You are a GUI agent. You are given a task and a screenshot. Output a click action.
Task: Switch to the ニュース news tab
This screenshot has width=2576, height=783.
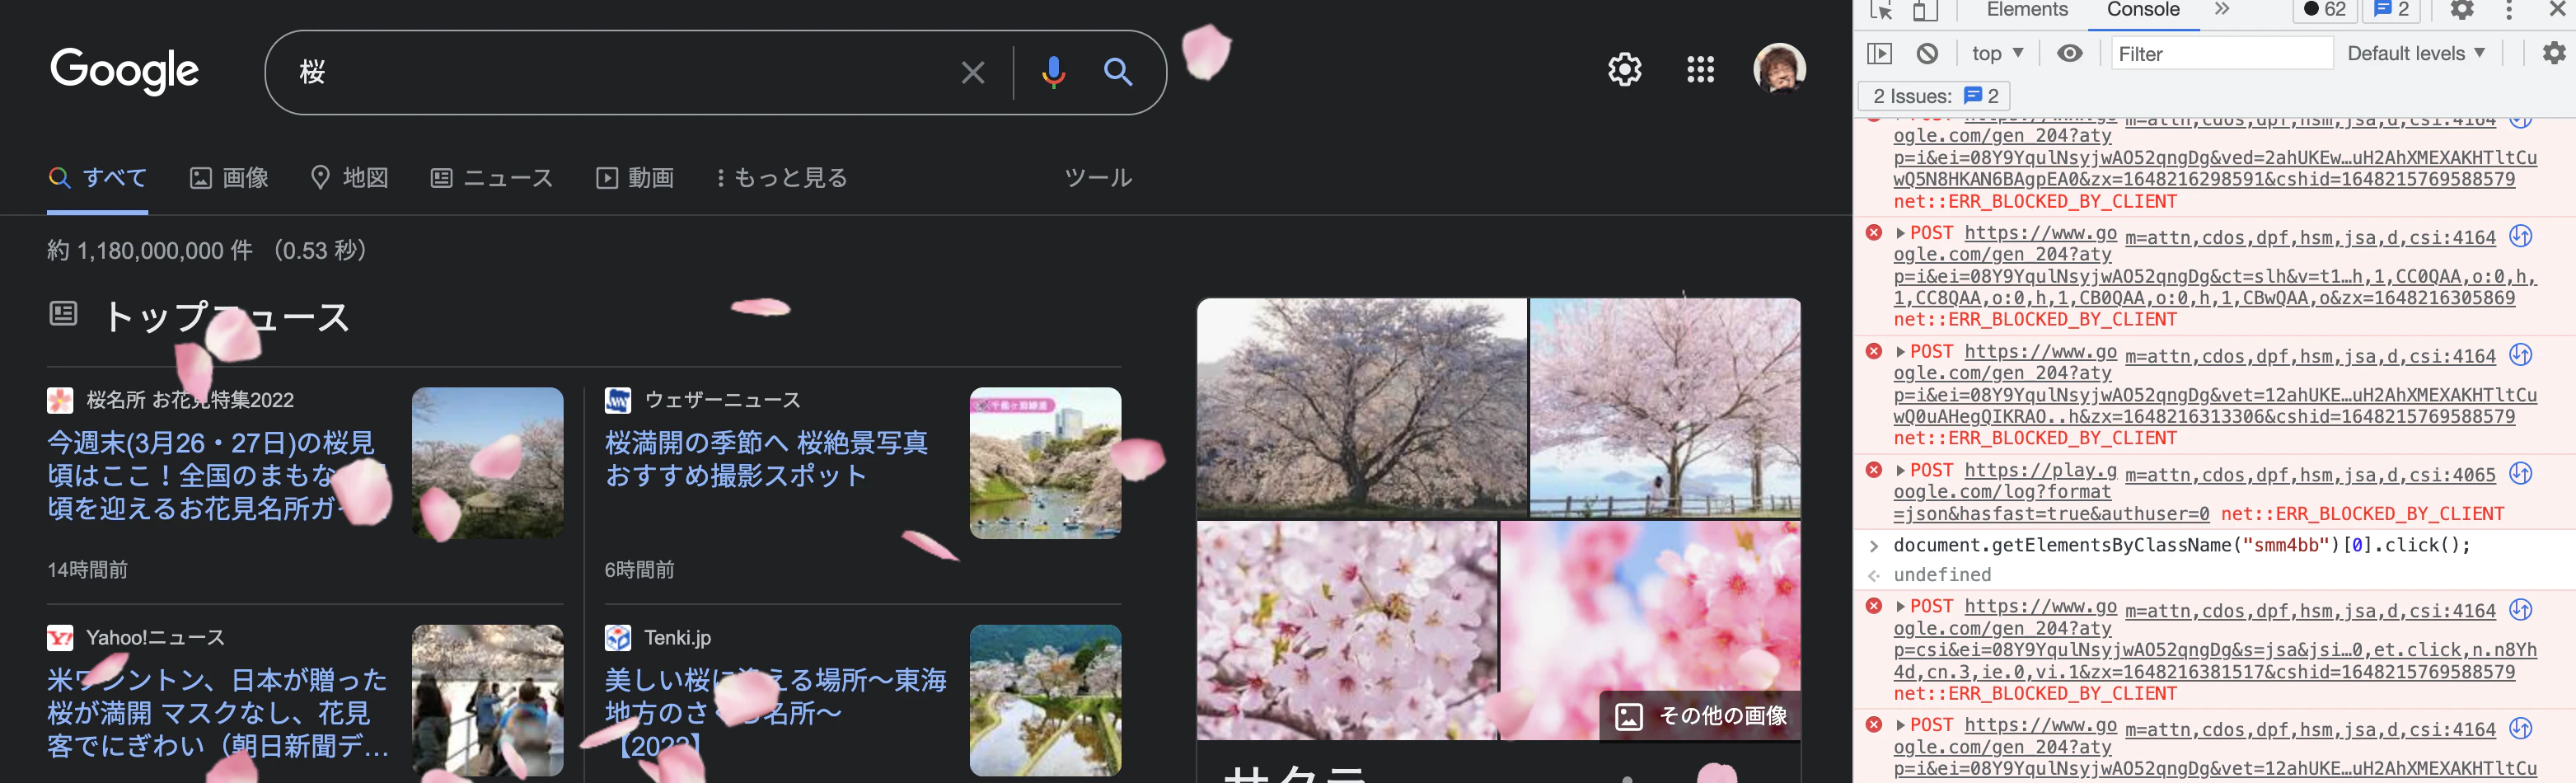coord(491,178)
